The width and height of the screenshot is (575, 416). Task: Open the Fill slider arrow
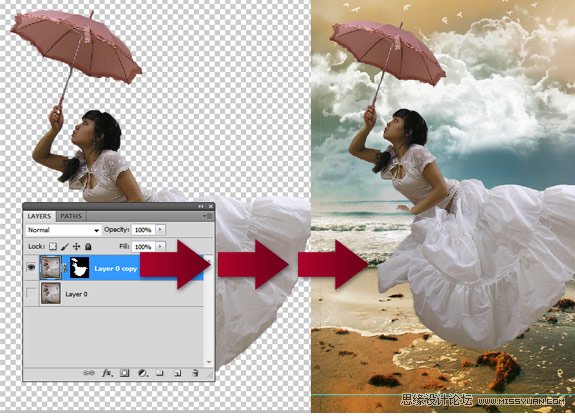[x=160, y=247]
